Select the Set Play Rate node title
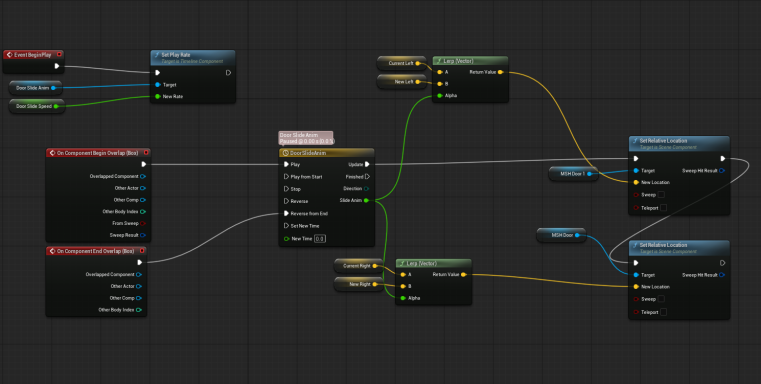761x384 pixels. (x=176, y=55)
